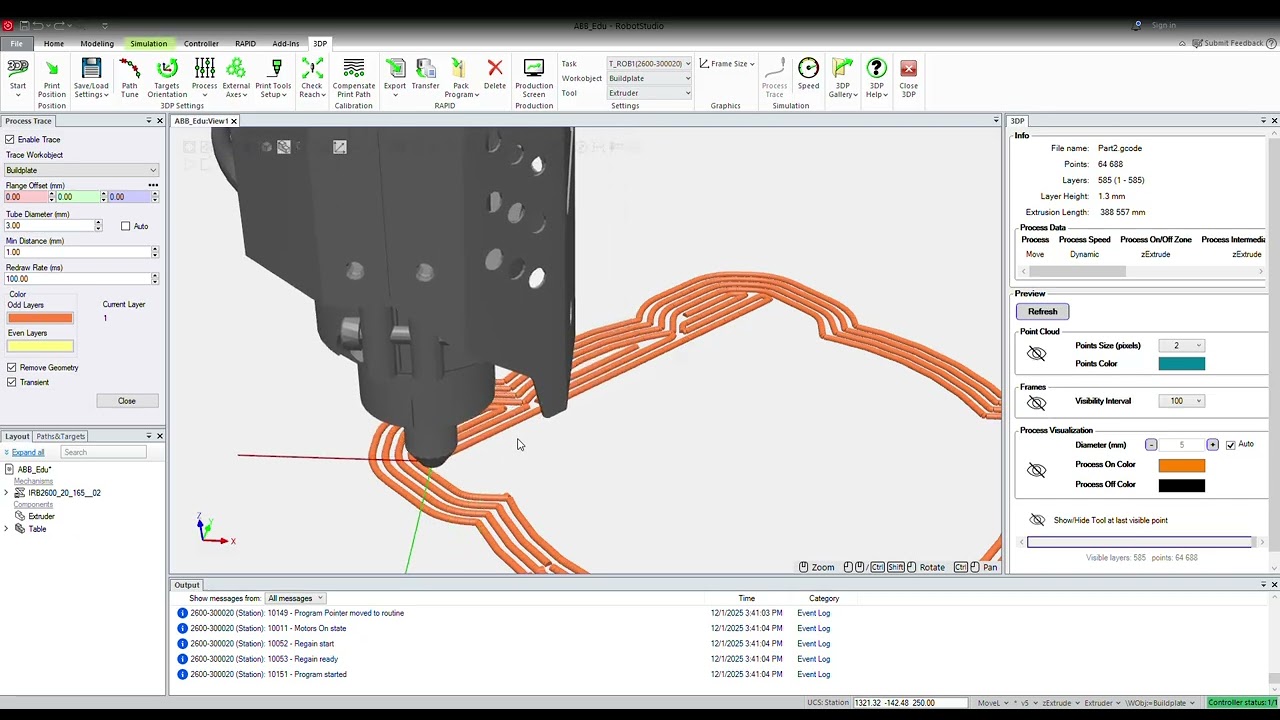Screen dimensions: 1280x720
Task: Switch to the Home ribbon tab
Action: 54,44
